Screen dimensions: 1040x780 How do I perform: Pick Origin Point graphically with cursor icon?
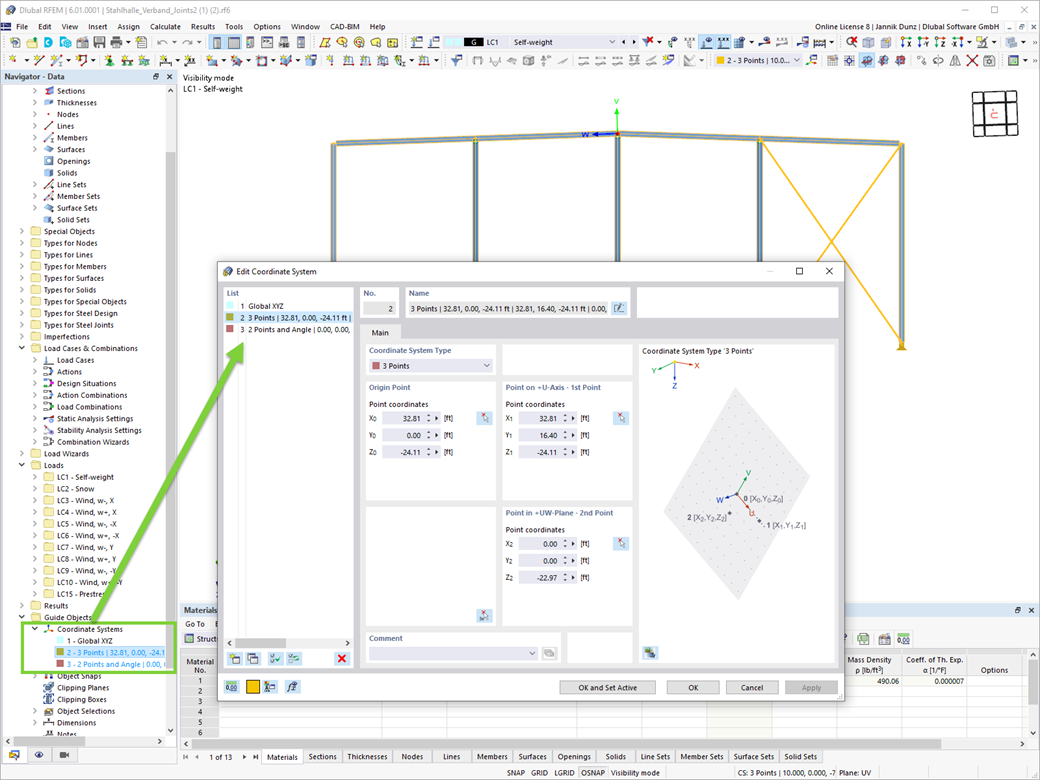[484, 418]
